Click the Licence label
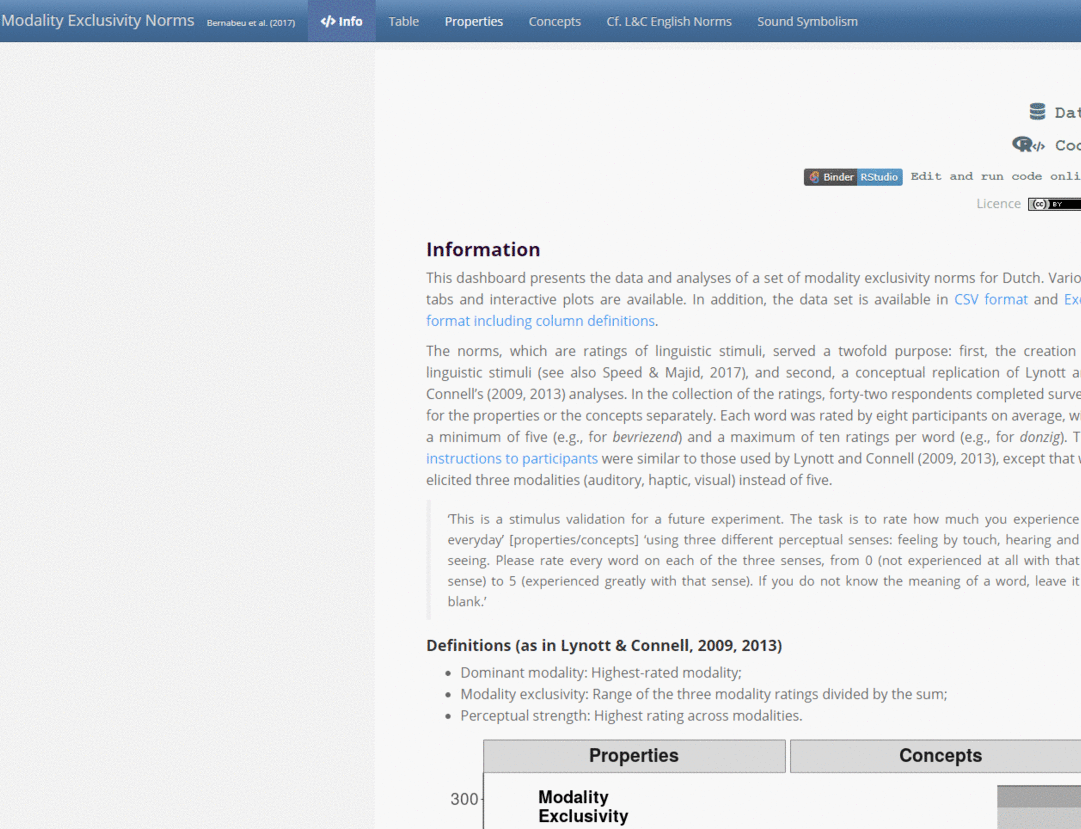The width and height of the screenshot is (1081, 829). tap(998, 203)
